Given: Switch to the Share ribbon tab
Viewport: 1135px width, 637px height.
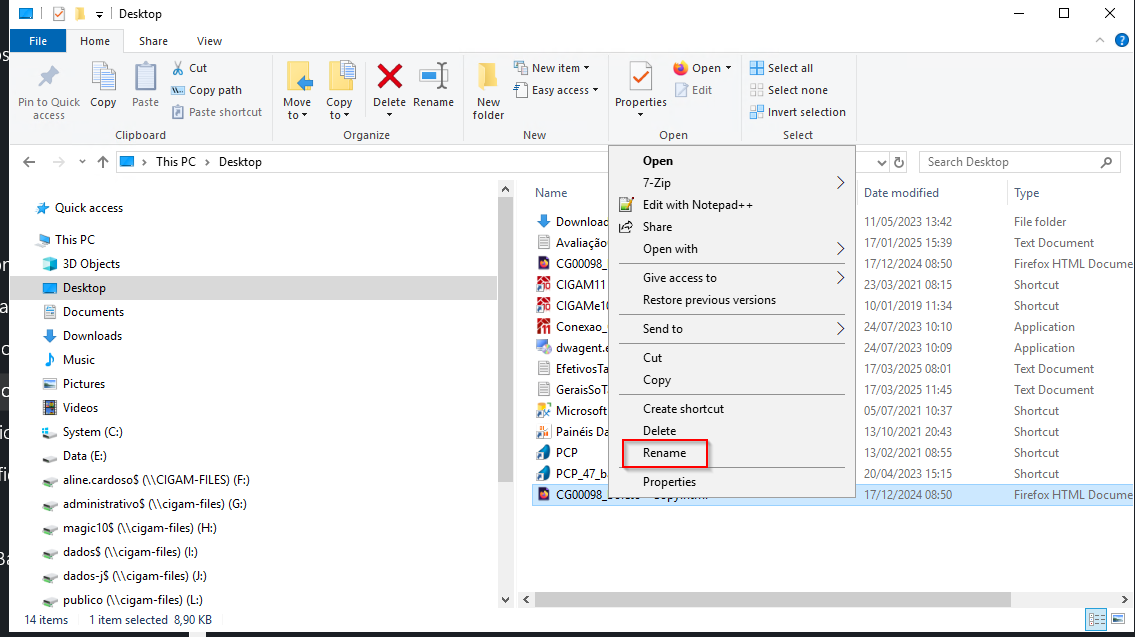Looking at the screenshot, I should pyautogui.click(x=153, y=41).
